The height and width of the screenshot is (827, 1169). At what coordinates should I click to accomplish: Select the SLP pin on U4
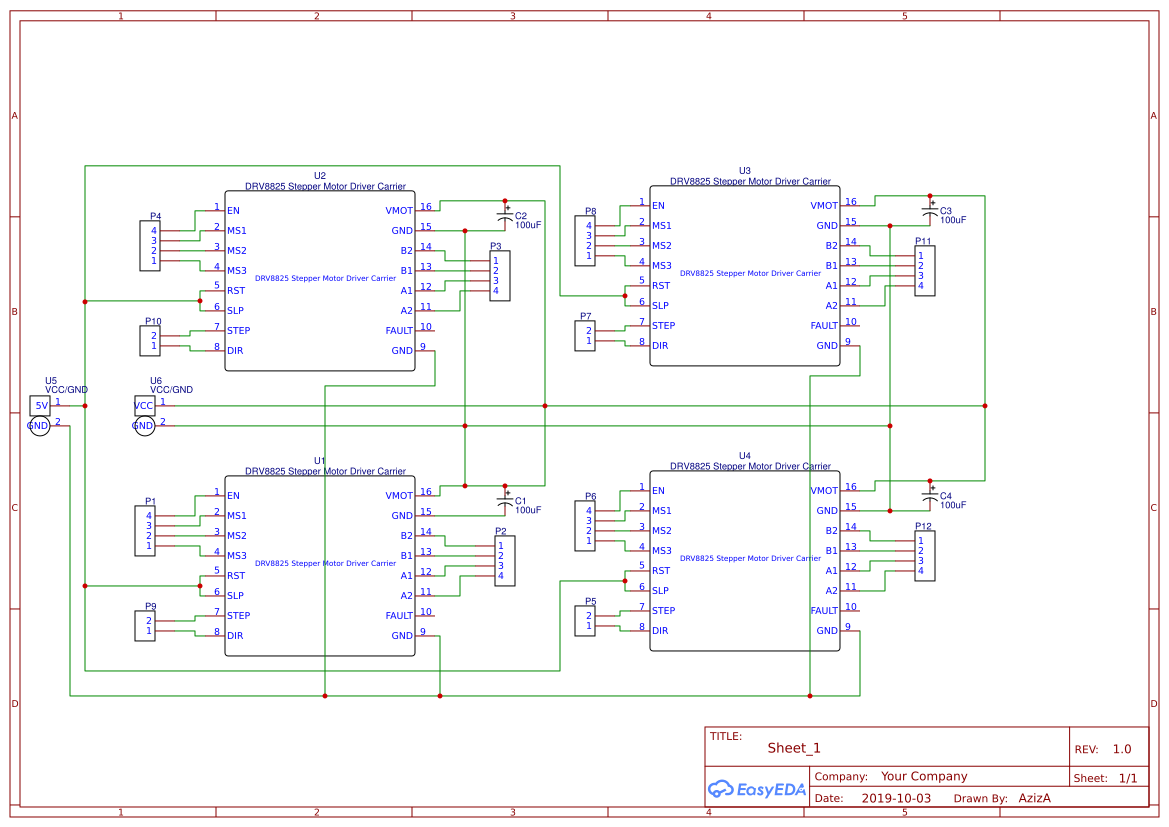pyautogui.click(x=662, y=590)
